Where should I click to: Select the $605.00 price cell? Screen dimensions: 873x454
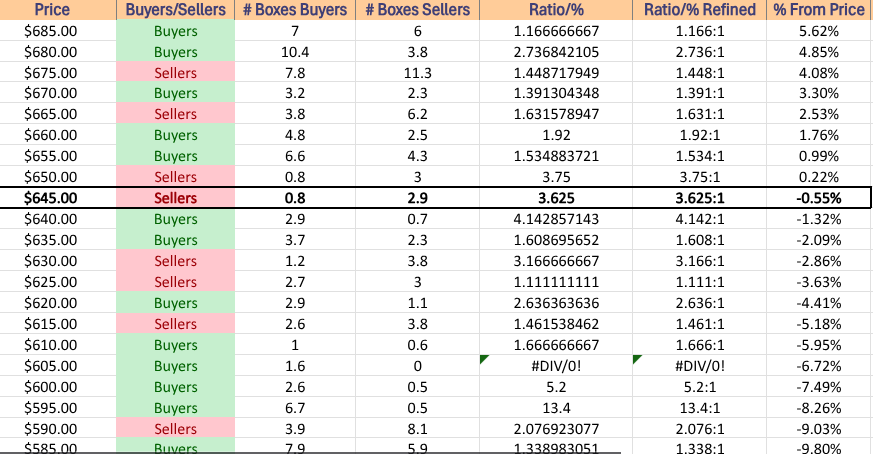coord(58,366)
